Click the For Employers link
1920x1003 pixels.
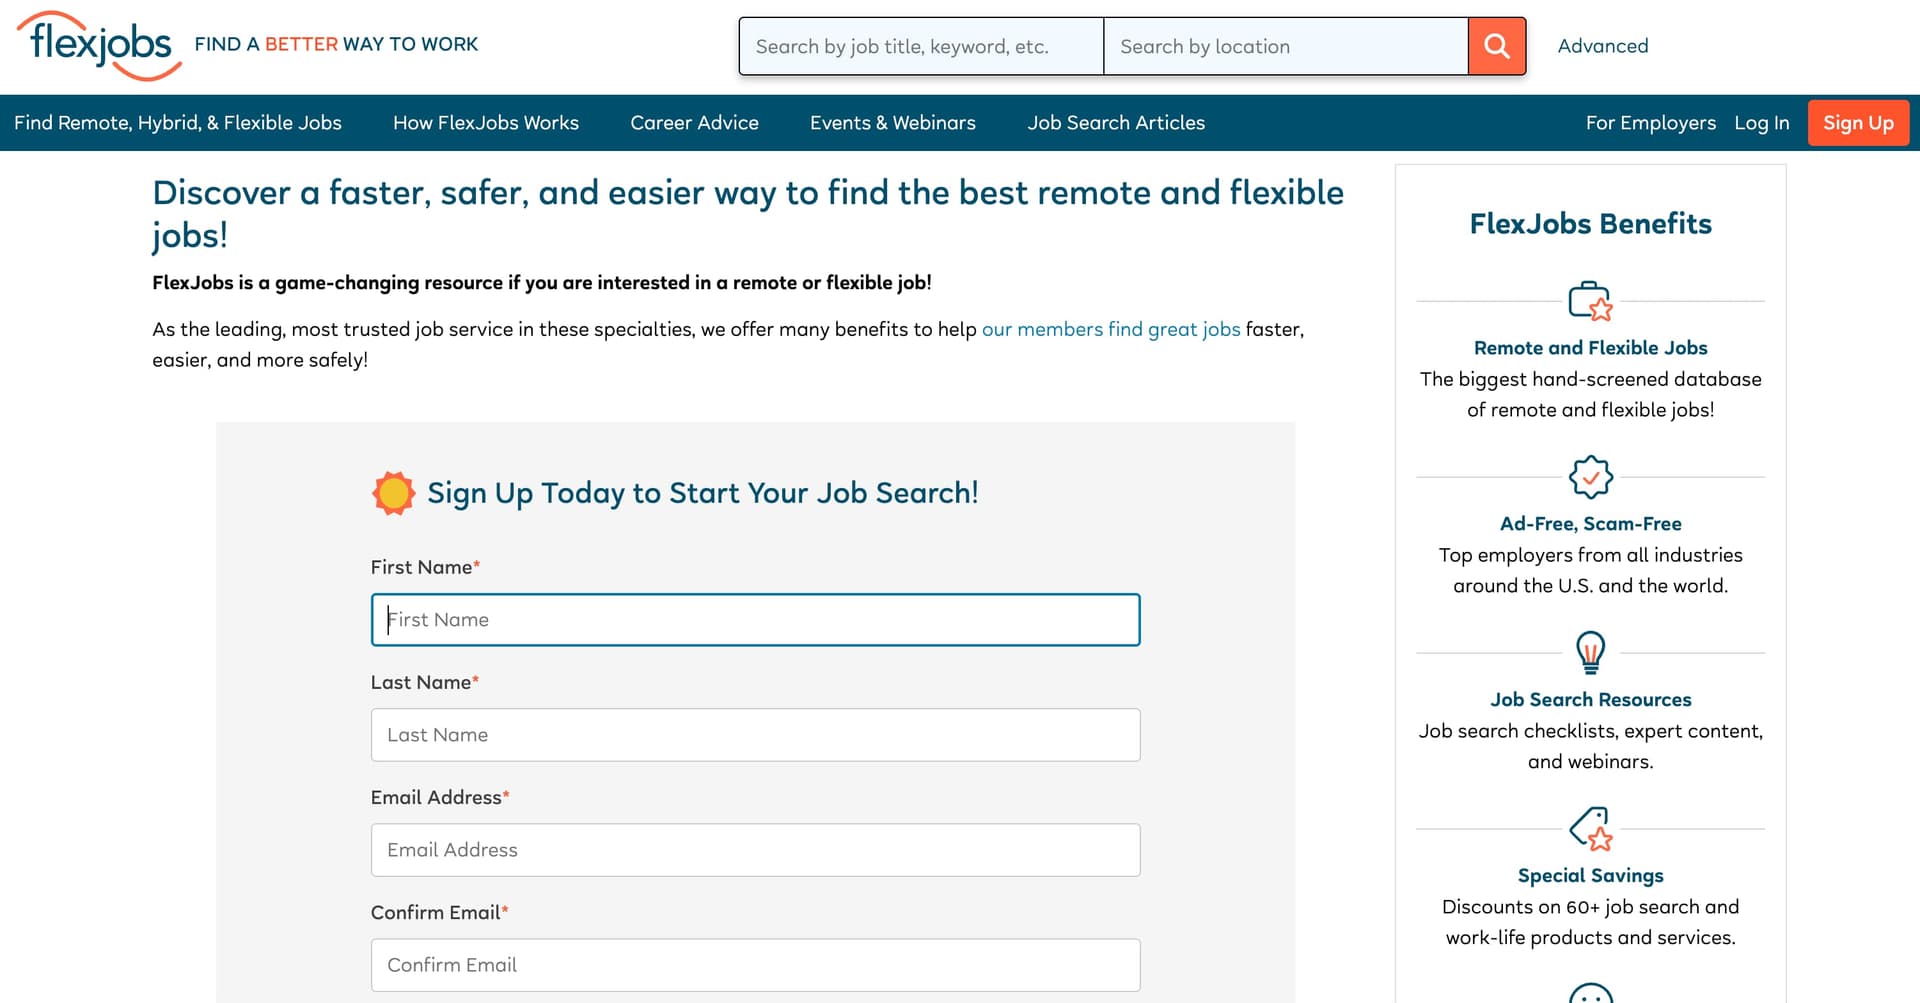pos(1650,122)
